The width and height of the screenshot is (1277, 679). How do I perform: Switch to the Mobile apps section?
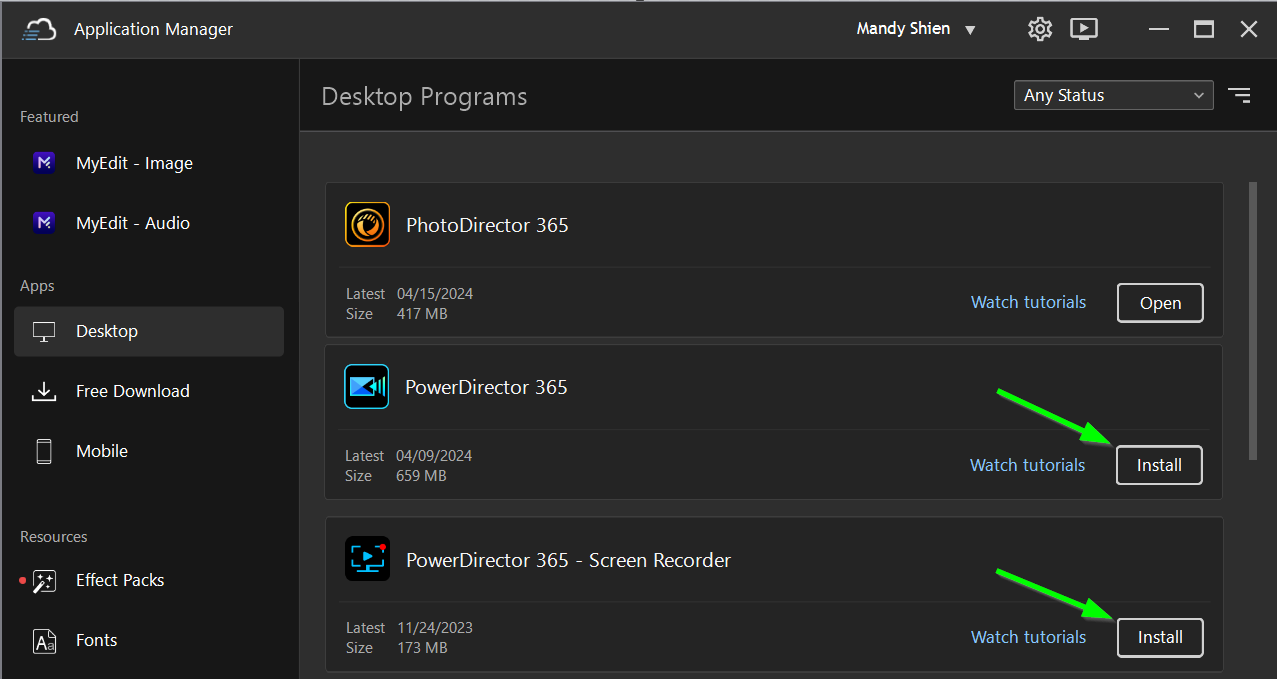point(102,451)
